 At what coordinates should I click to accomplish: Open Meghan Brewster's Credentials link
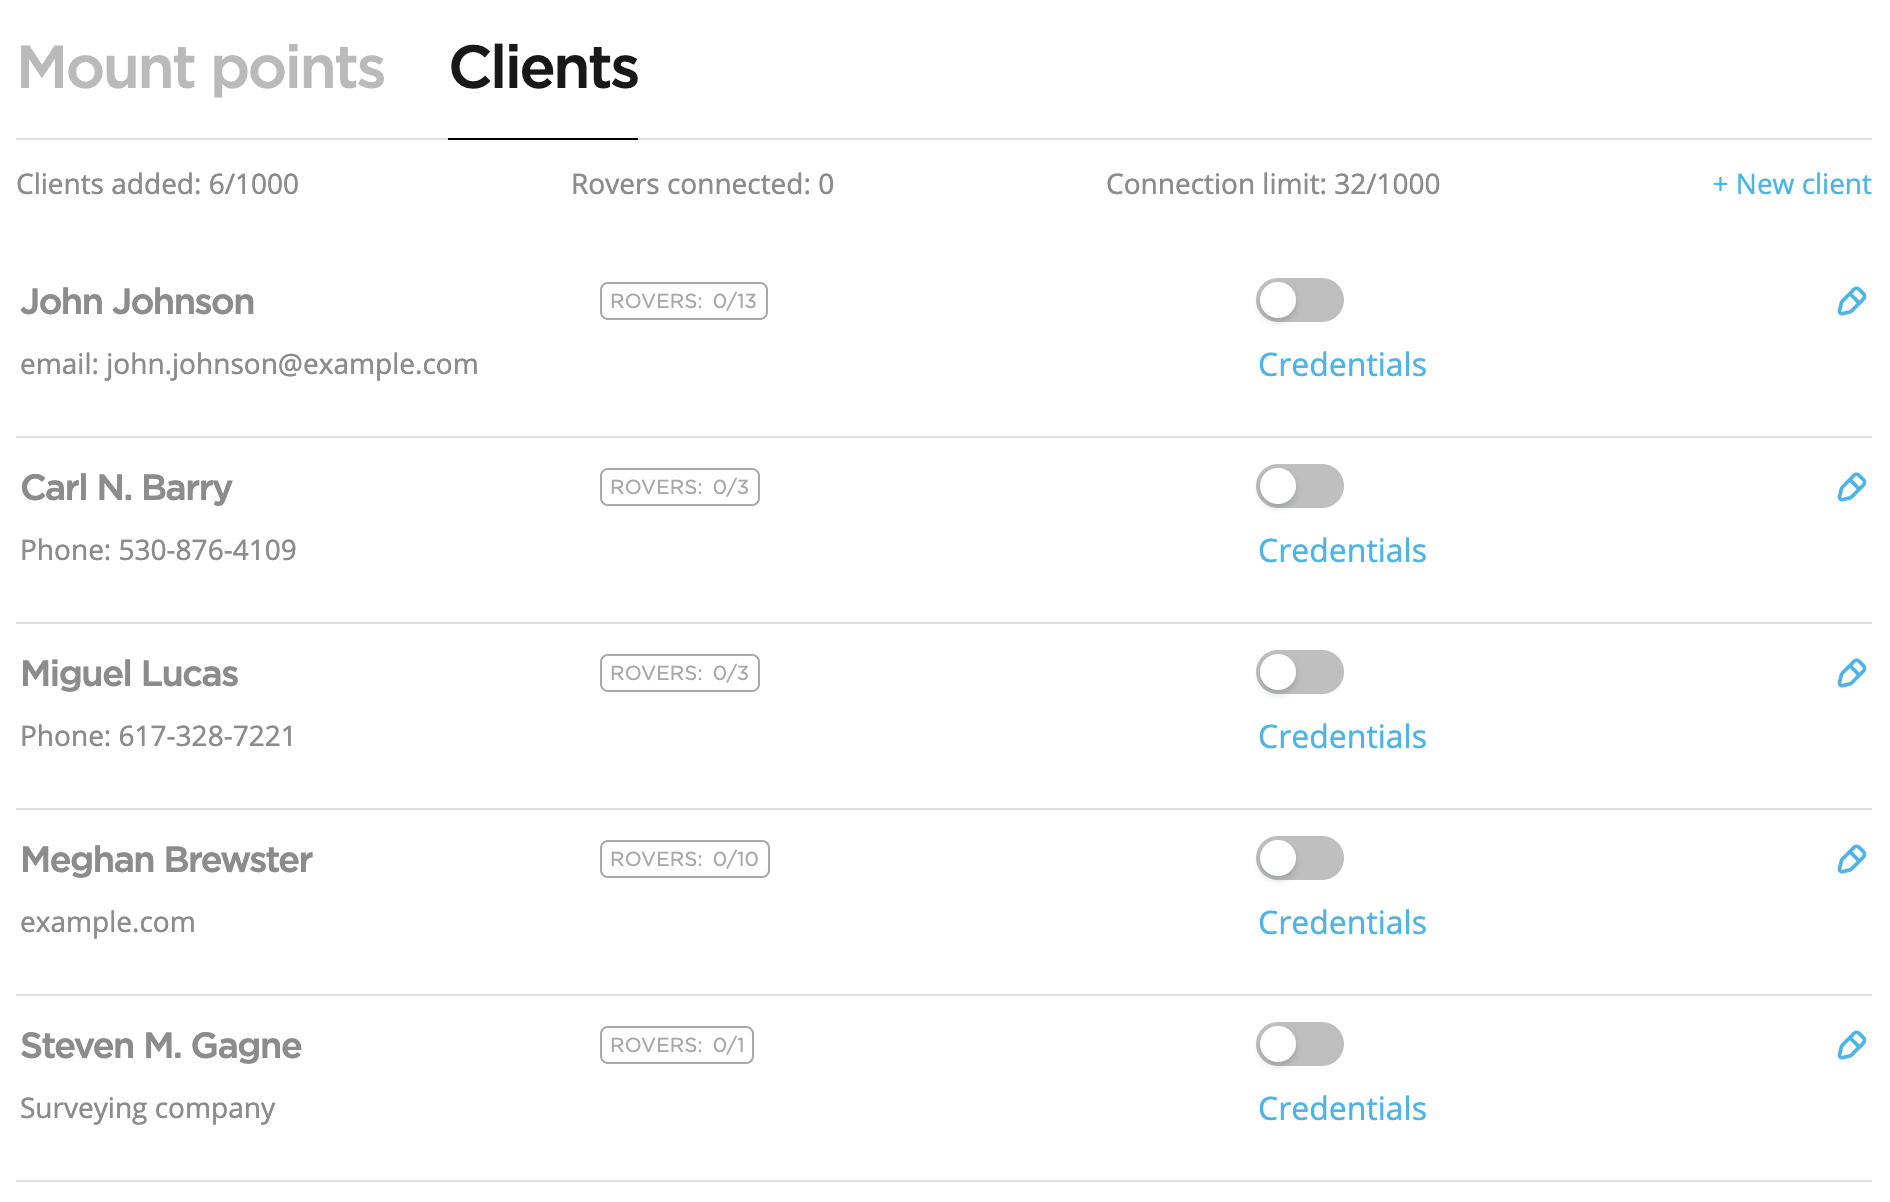[1341, 923]
